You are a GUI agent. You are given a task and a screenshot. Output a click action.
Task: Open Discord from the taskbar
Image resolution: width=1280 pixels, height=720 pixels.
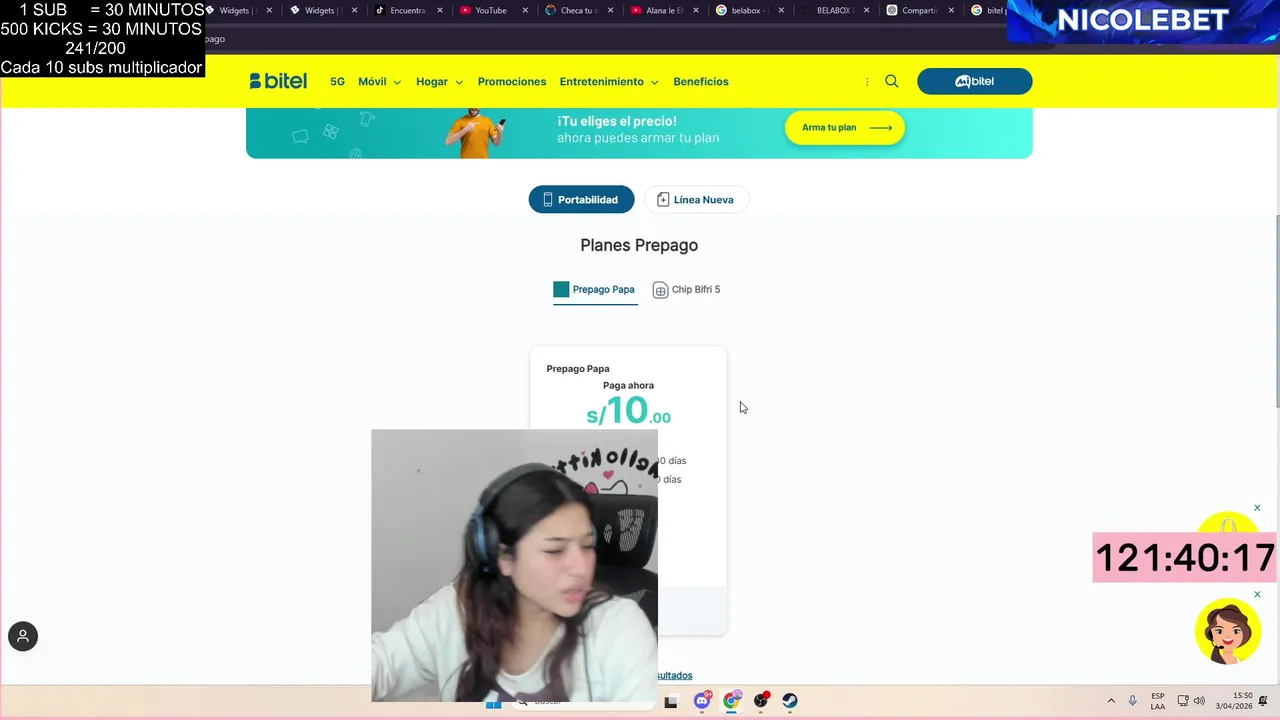702,701
